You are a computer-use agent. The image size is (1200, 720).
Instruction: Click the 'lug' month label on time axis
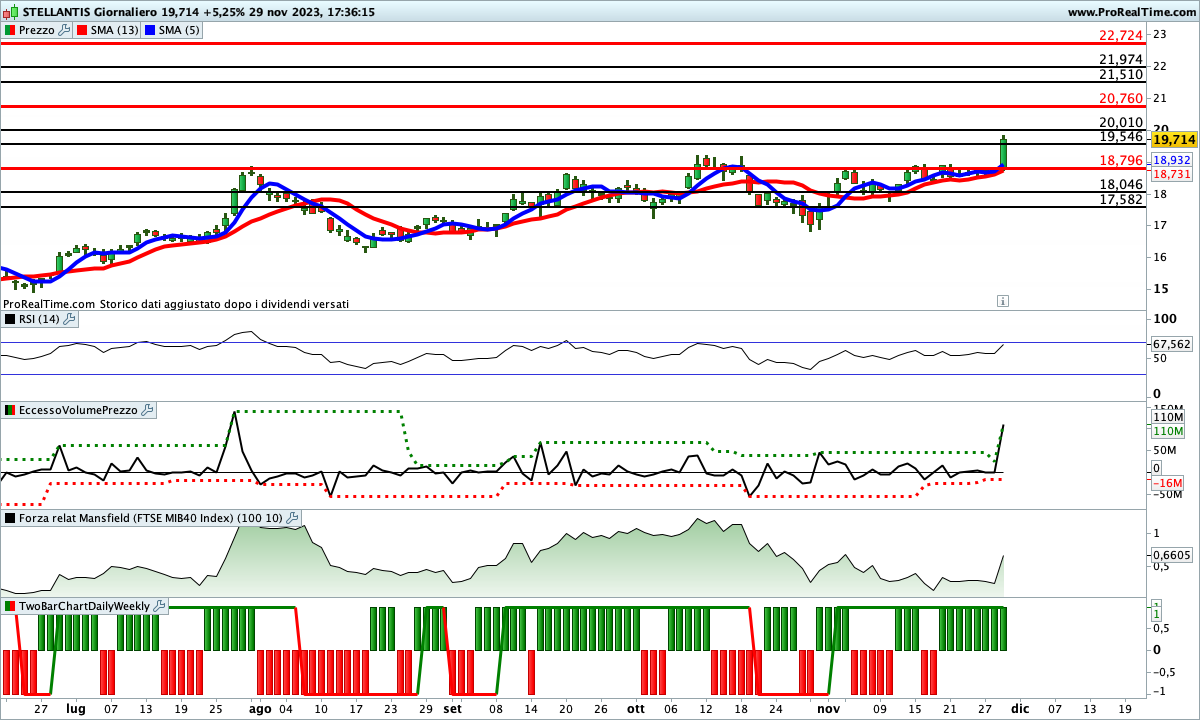click(x=76, y=708)
